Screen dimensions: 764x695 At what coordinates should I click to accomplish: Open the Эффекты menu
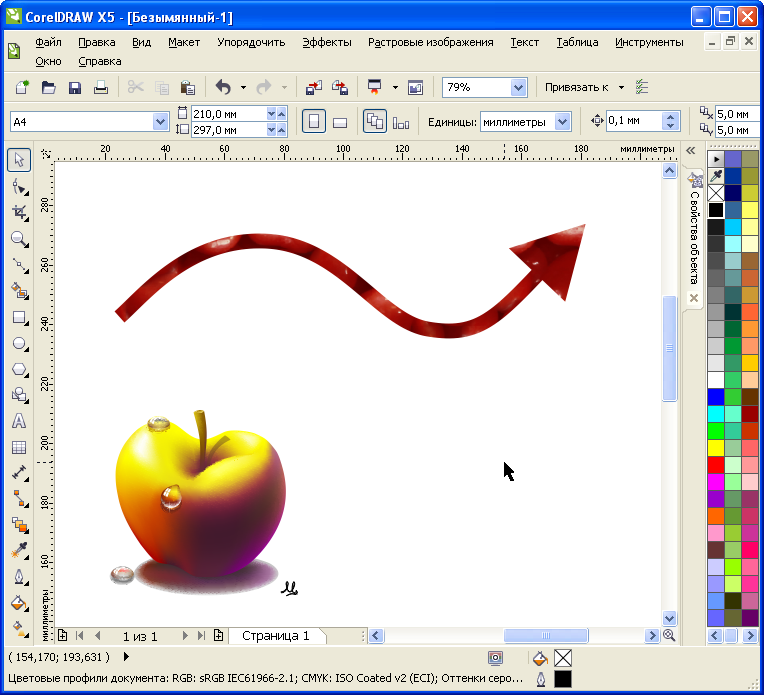coord(326,42)
